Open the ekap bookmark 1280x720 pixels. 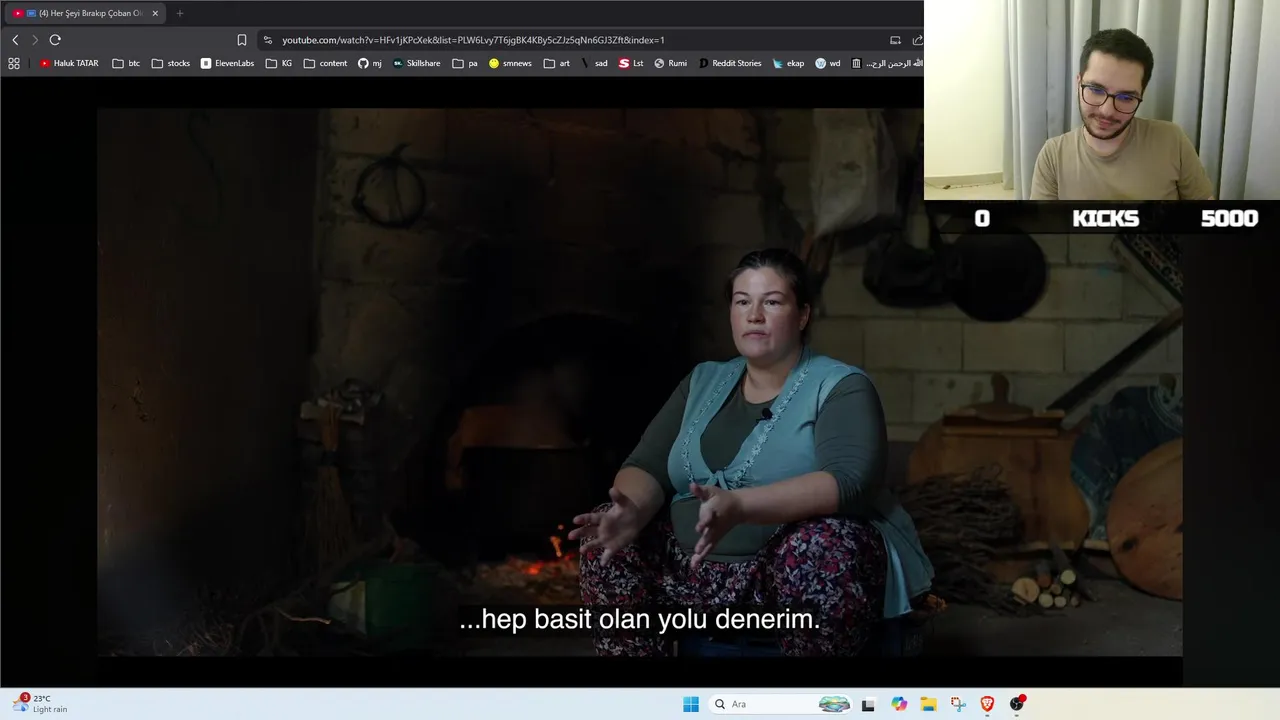(x=788, y=63)
